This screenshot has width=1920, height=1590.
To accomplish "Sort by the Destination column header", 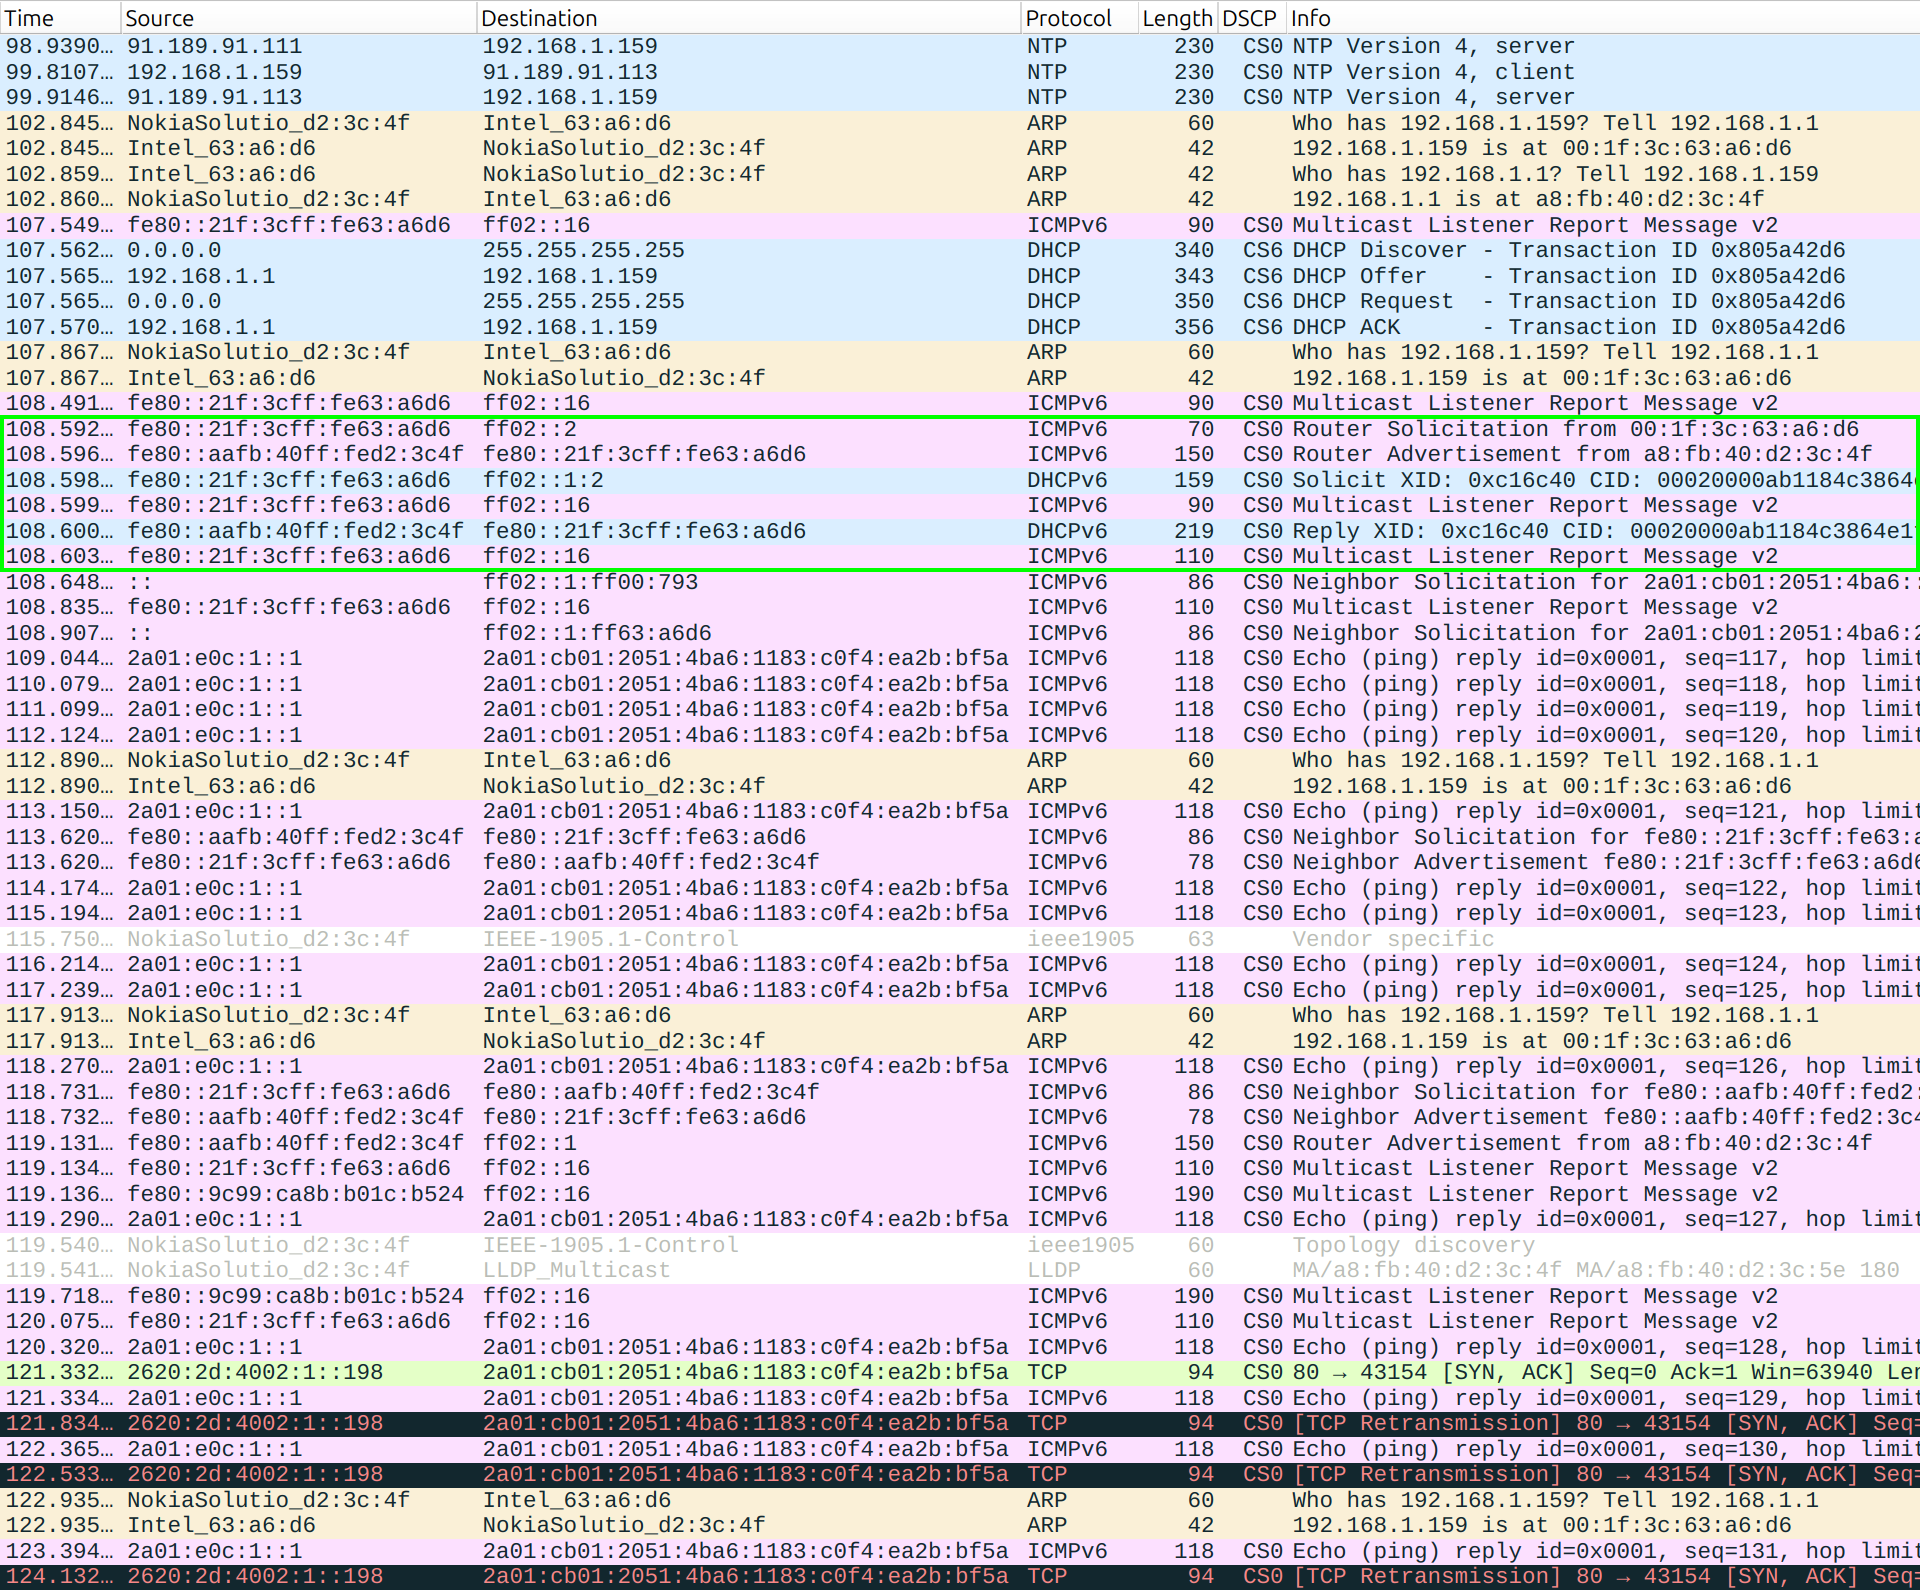I will 539,18.
